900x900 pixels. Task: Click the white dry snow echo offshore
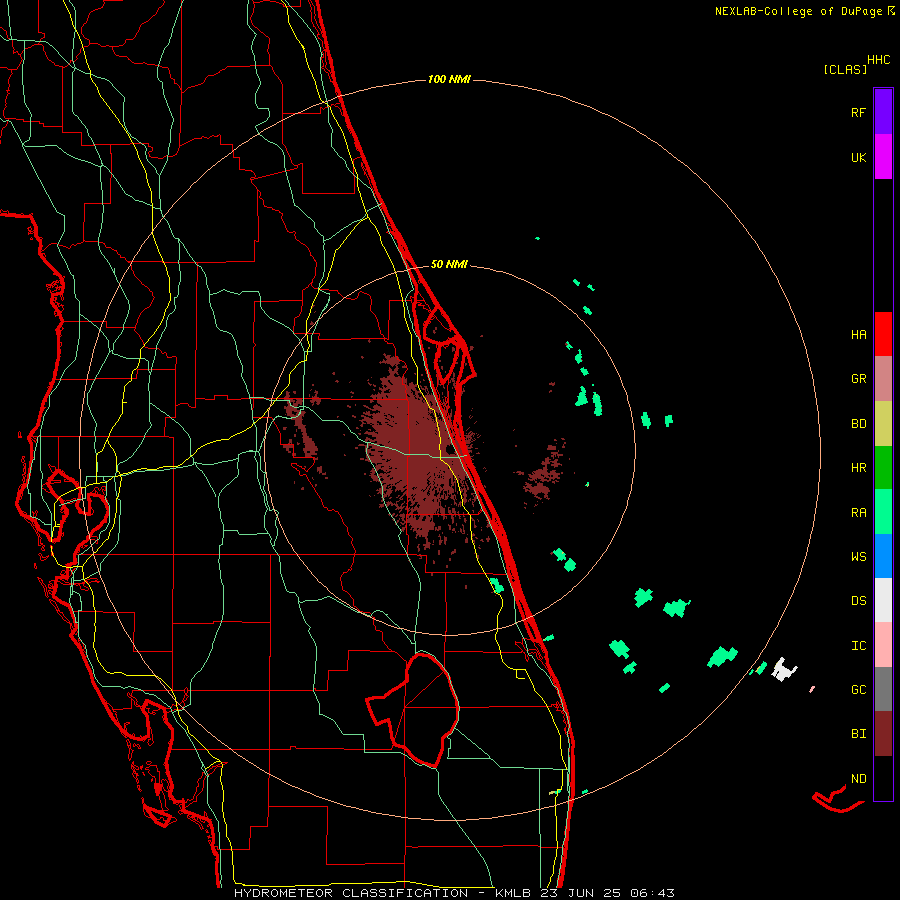(783, 670)
